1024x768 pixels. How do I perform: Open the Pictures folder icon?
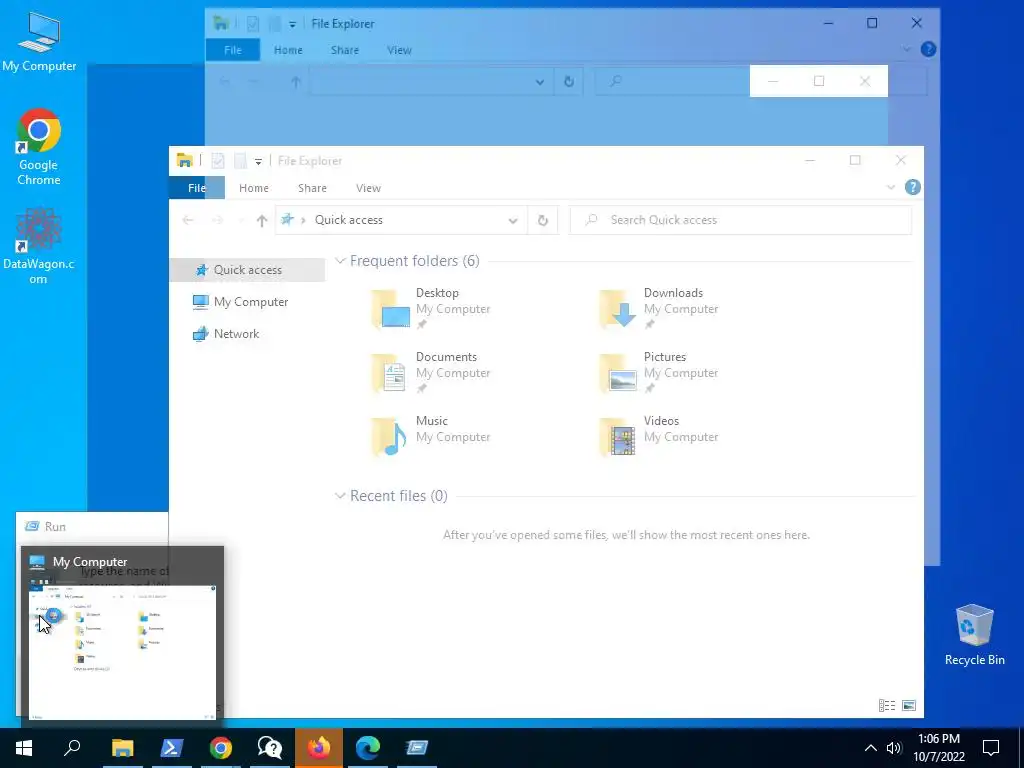pyautogui.click(x=618, y=374)
